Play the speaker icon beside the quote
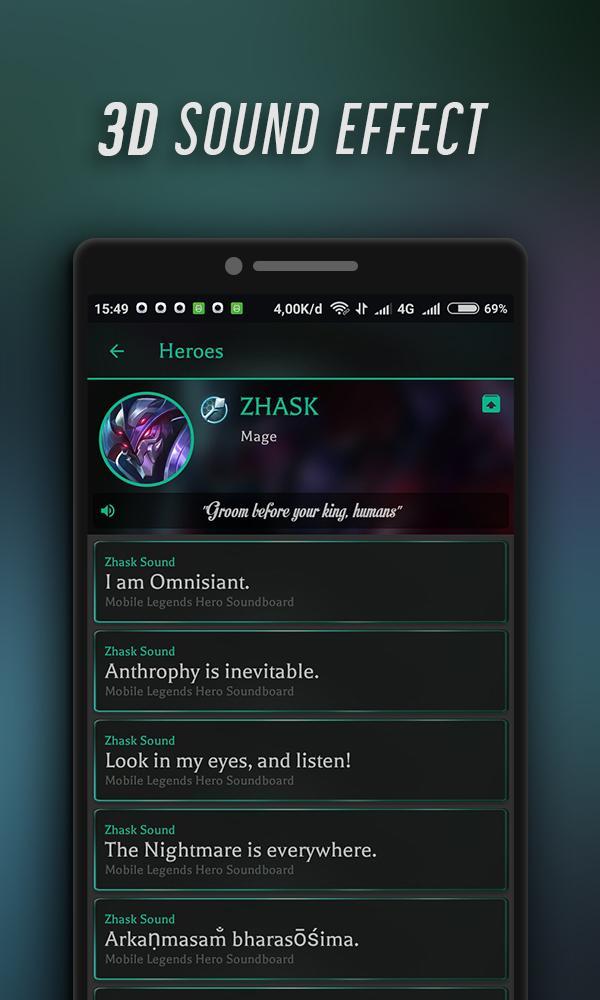This screenshot has width=600, height=1000. point(108,511)
